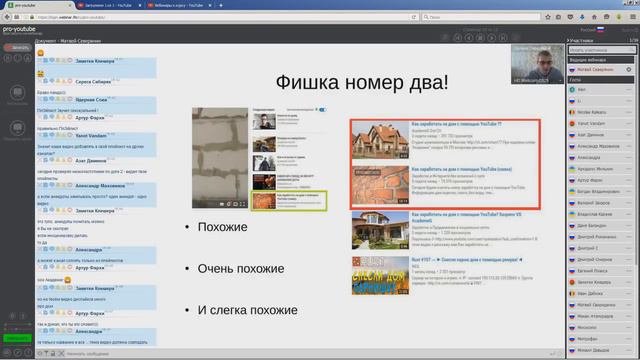Viewport: 640px width, 360px height.
Task: Adjust the upper volume slider in sidebar
Action: coord(17,324)
